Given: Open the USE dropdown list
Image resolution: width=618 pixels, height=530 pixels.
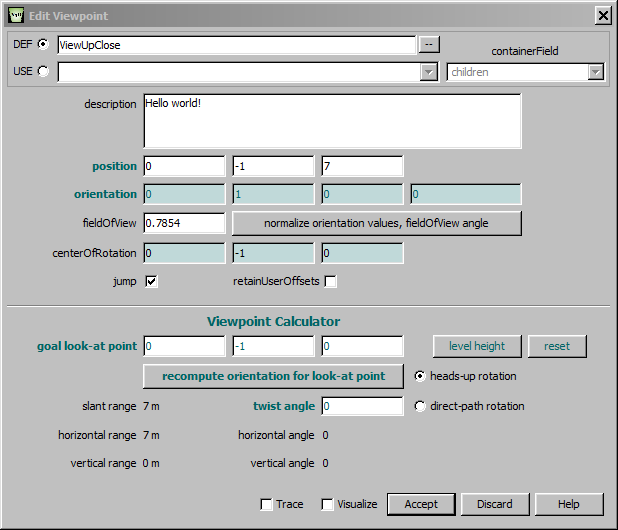Looking at the screenshot, I should click(429, 72).
